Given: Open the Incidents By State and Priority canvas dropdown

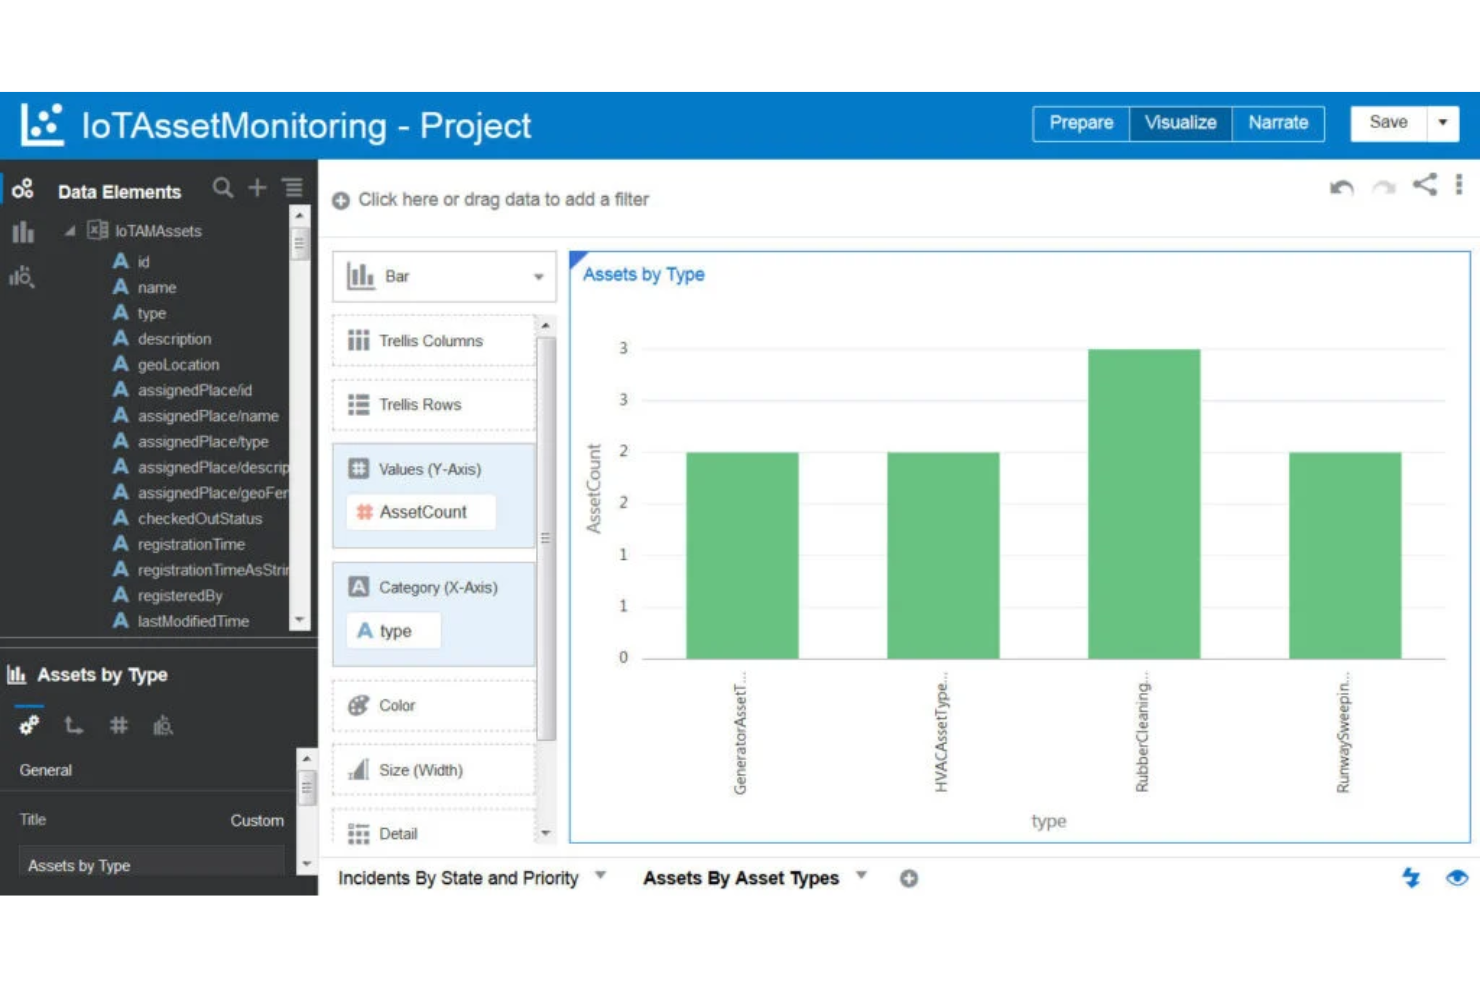Looking at the screenshot, I should click(600, 878).
